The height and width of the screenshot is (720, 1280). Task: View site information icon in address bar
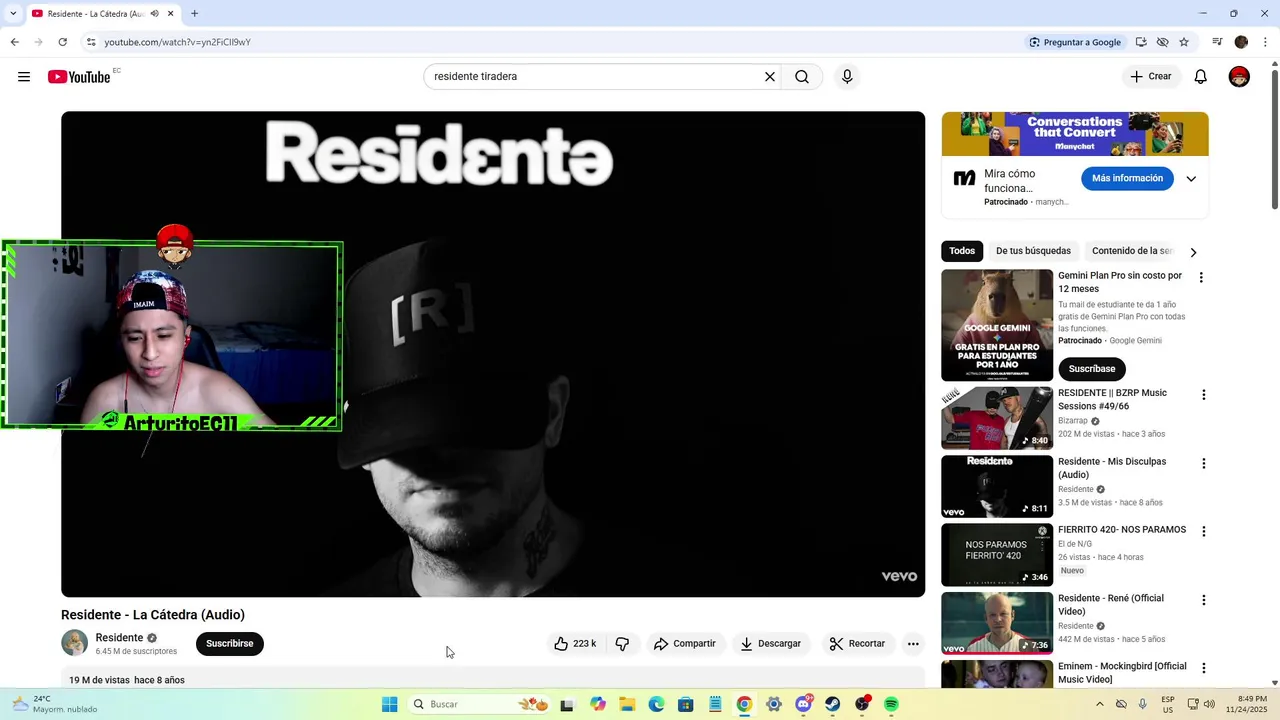pos(91,42)
